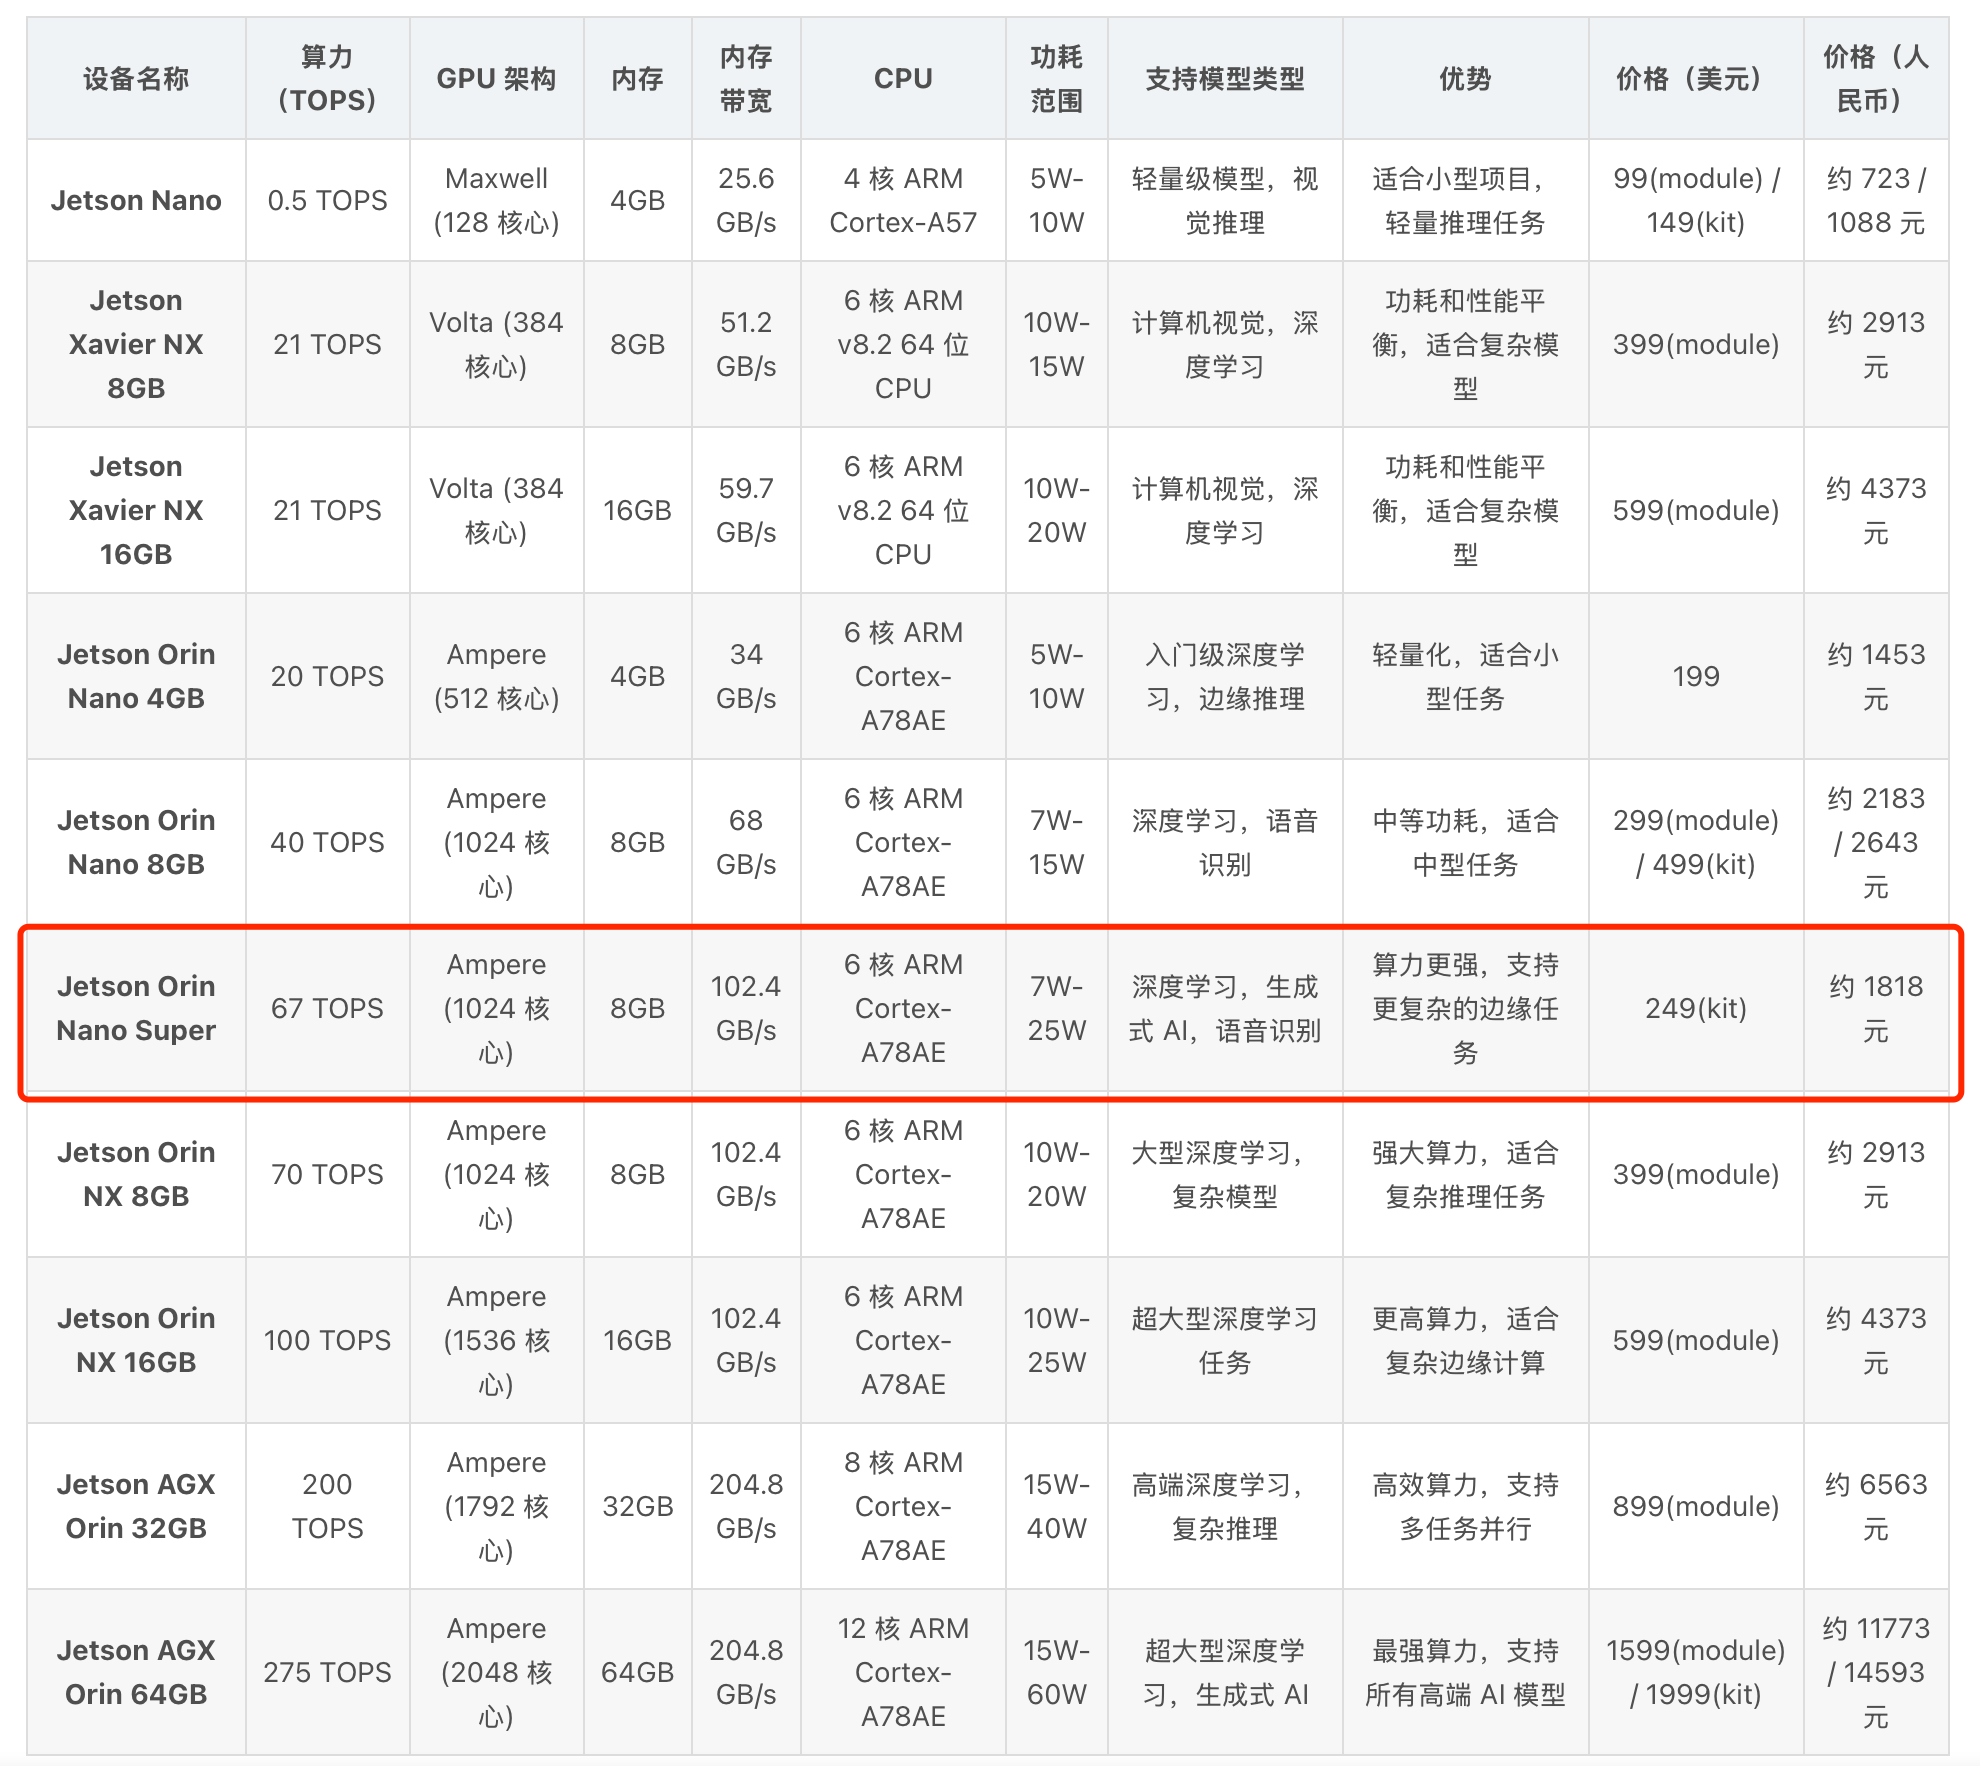Click the 约 1818 元 price cell

click(1875, 1008)
